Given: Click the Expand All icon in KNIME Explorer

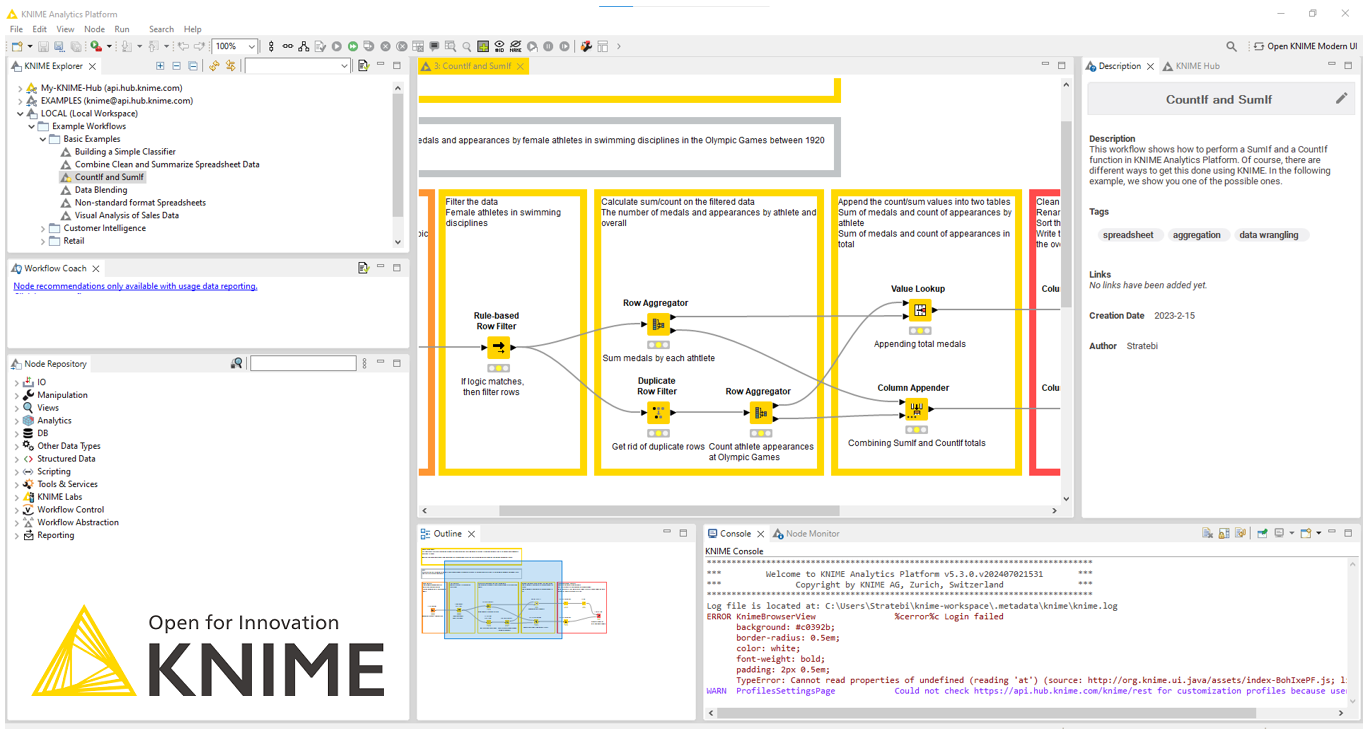Looking at the screenshot, I should point(160,66).
